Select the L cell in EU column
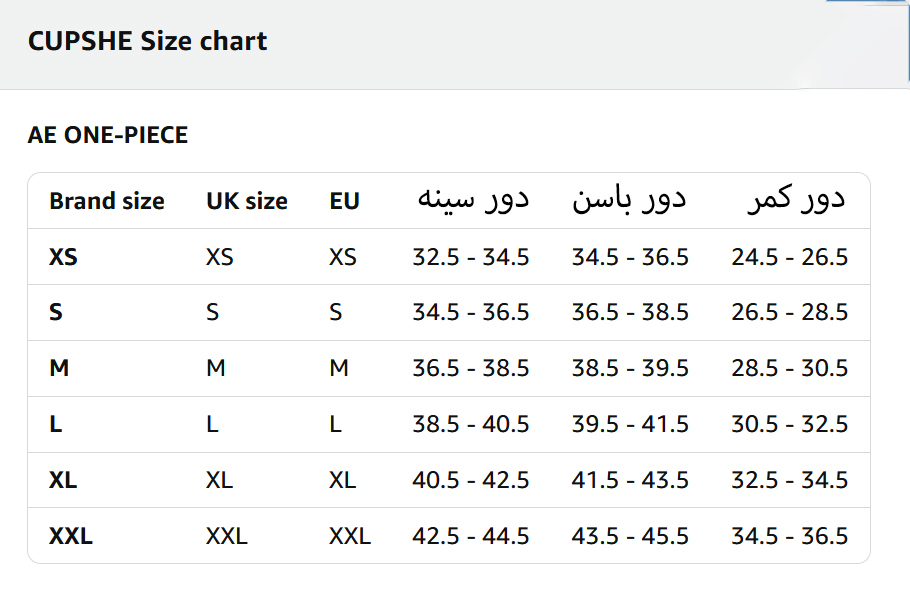Screen dimensions: 910x590 (335, 424)
